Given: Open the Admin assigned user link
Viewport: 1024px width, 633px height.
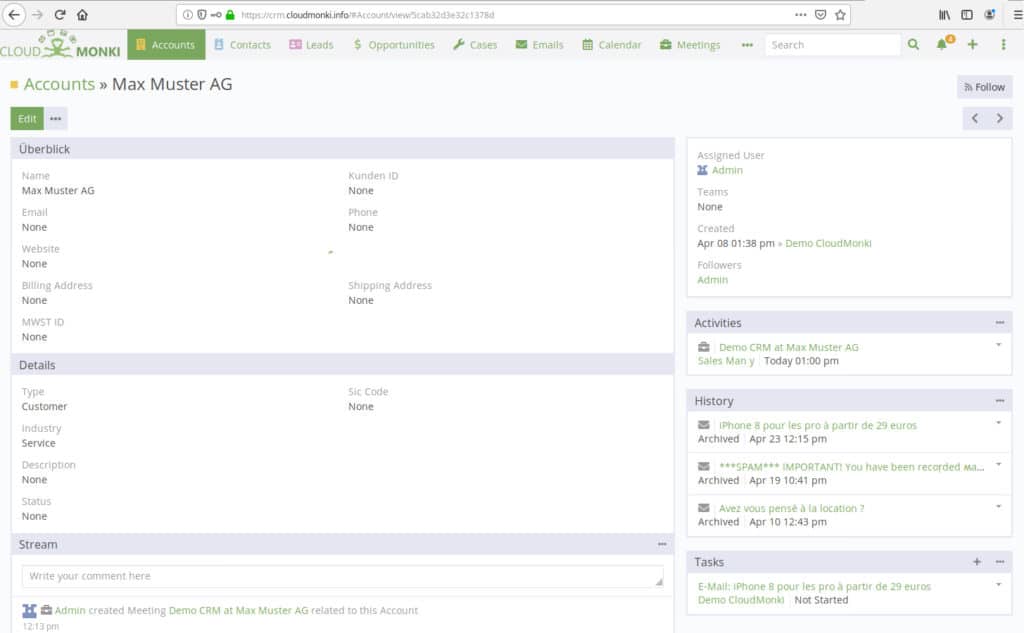Looking at the screenshot, I should 727,170.
